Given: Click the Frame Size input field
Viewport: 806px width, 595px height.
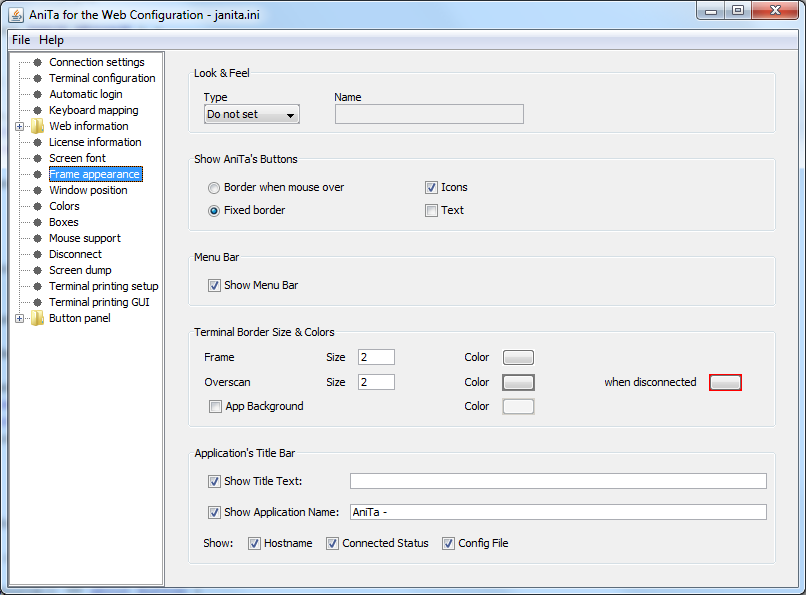Looking at the screenshot, I should coord(376,357).
